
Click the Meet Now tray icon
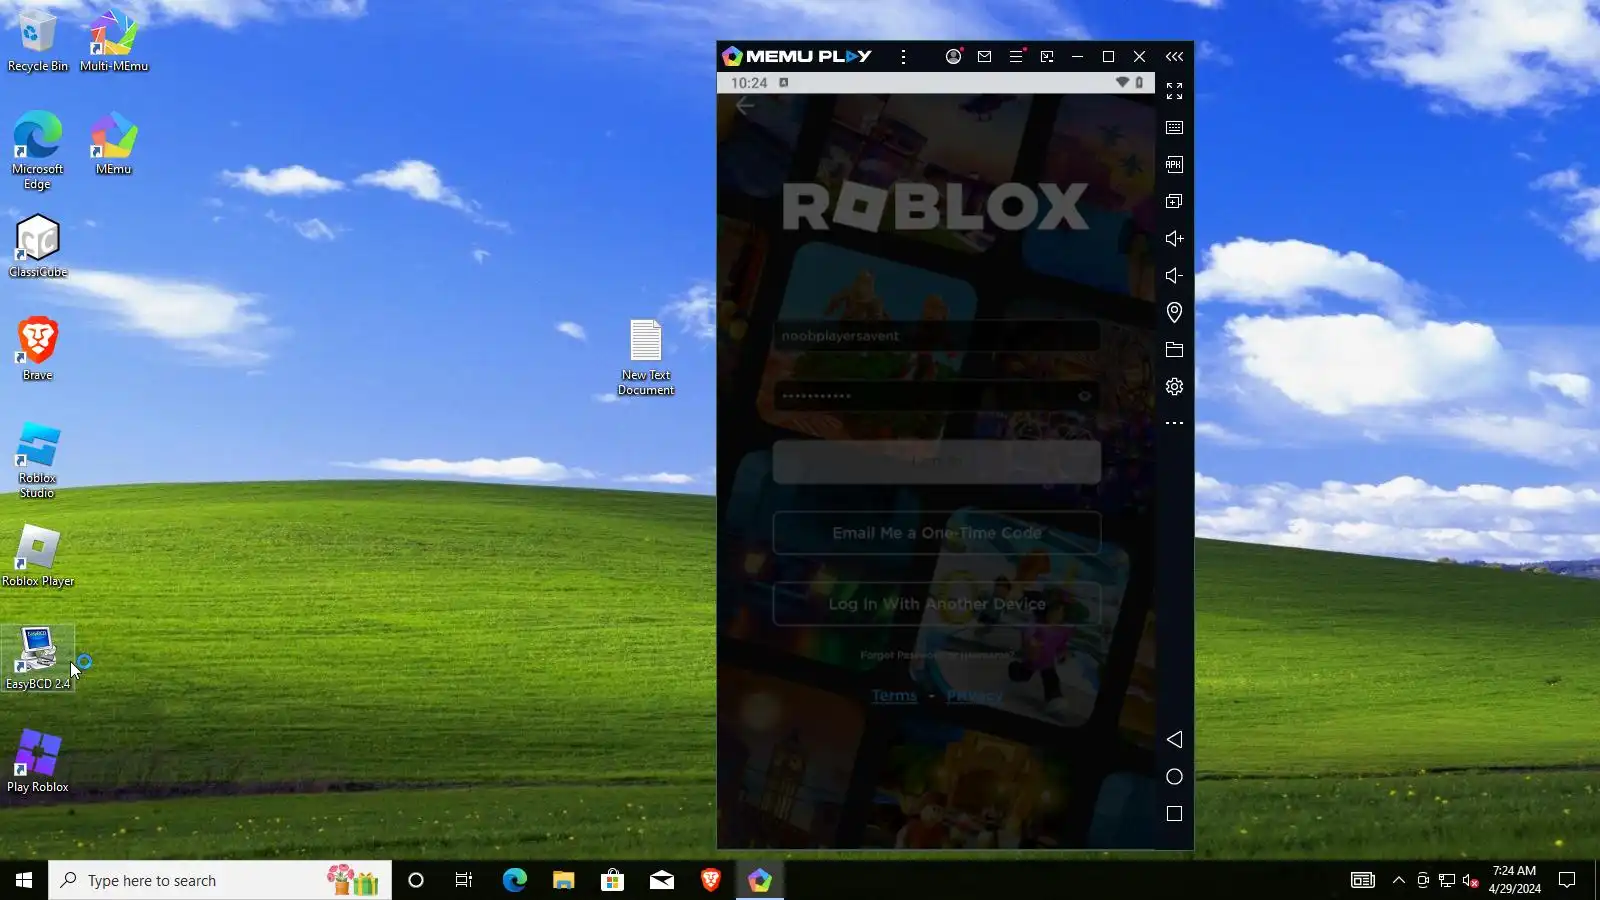[1423, 880]
